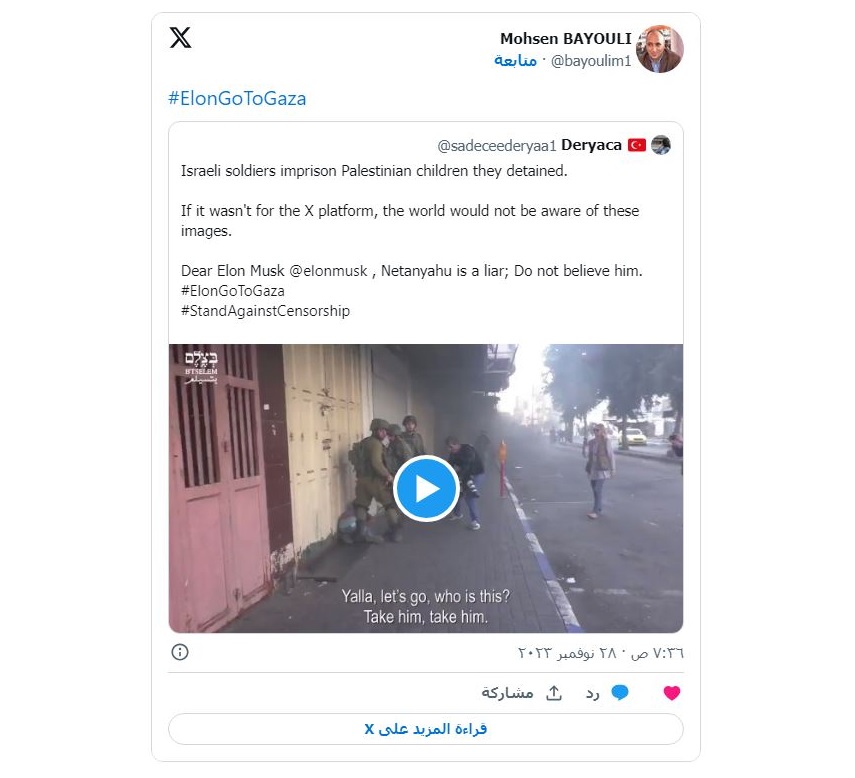Image resolution: width=855 pixels, height=778 pixels.
Task: Click the X logo icon
Action: pos(180,38)
